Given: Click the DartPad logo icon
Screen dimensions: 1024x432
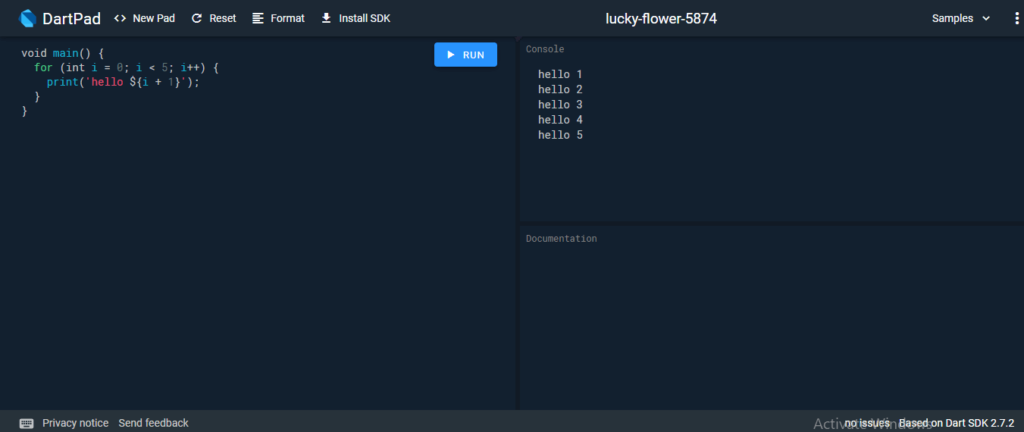Looking at the screenshot, I should click(28, 18).
